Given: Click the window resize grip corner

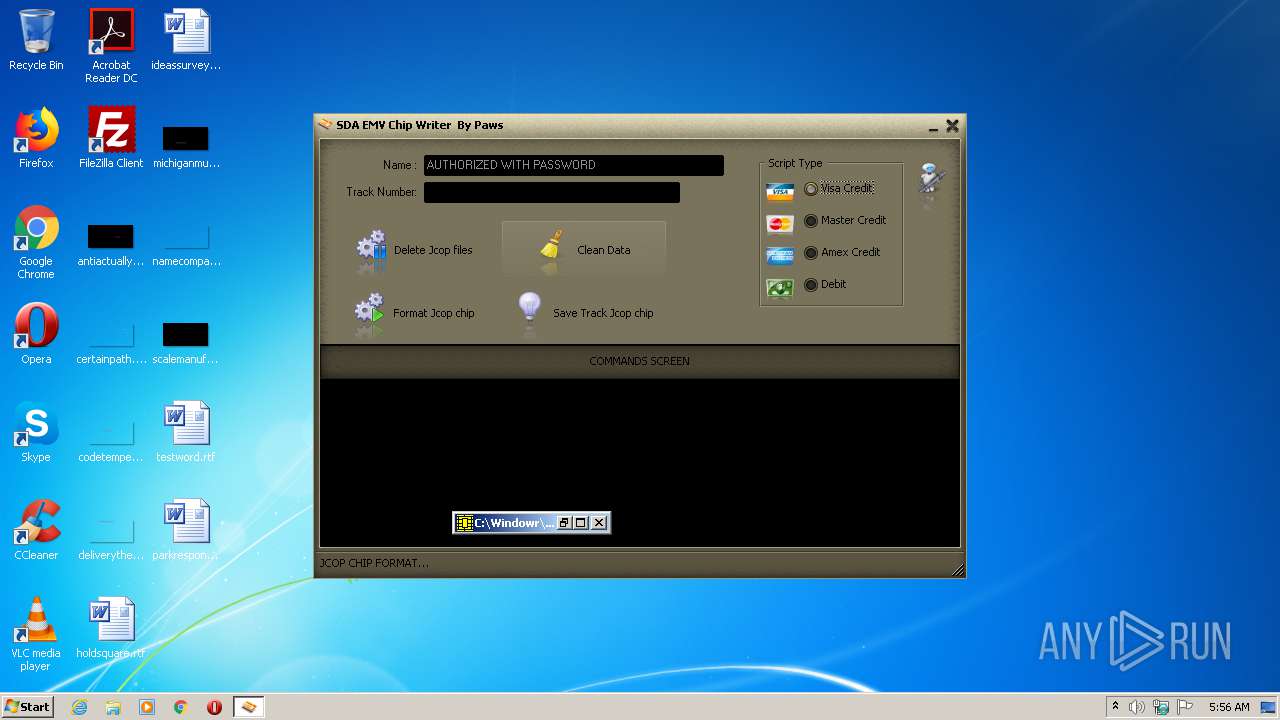Looking at the screenshot, I should pos(958,570).
